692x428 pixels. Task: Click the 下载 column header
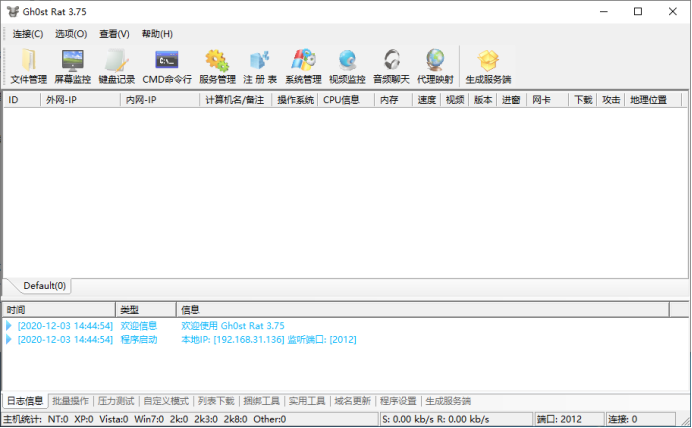coord(583,100)
